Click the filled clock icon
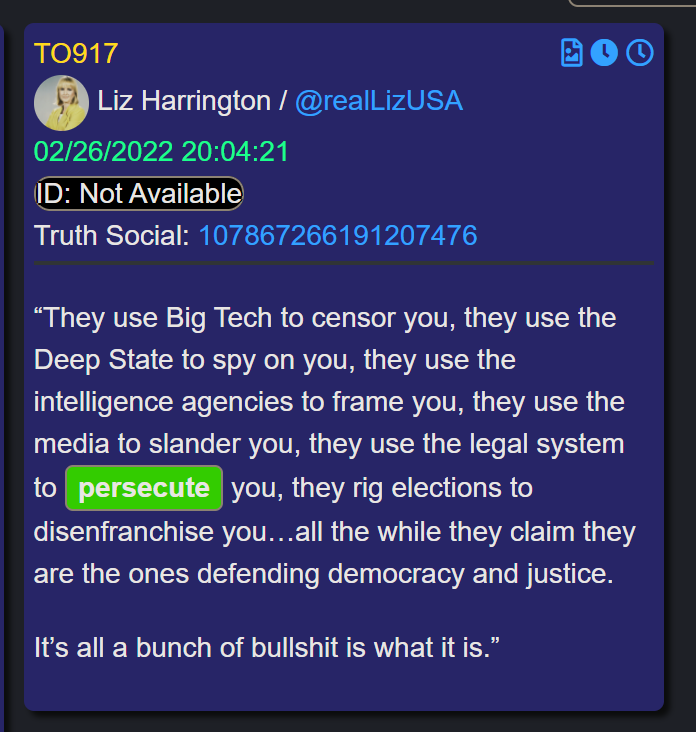 click(604, 52)
